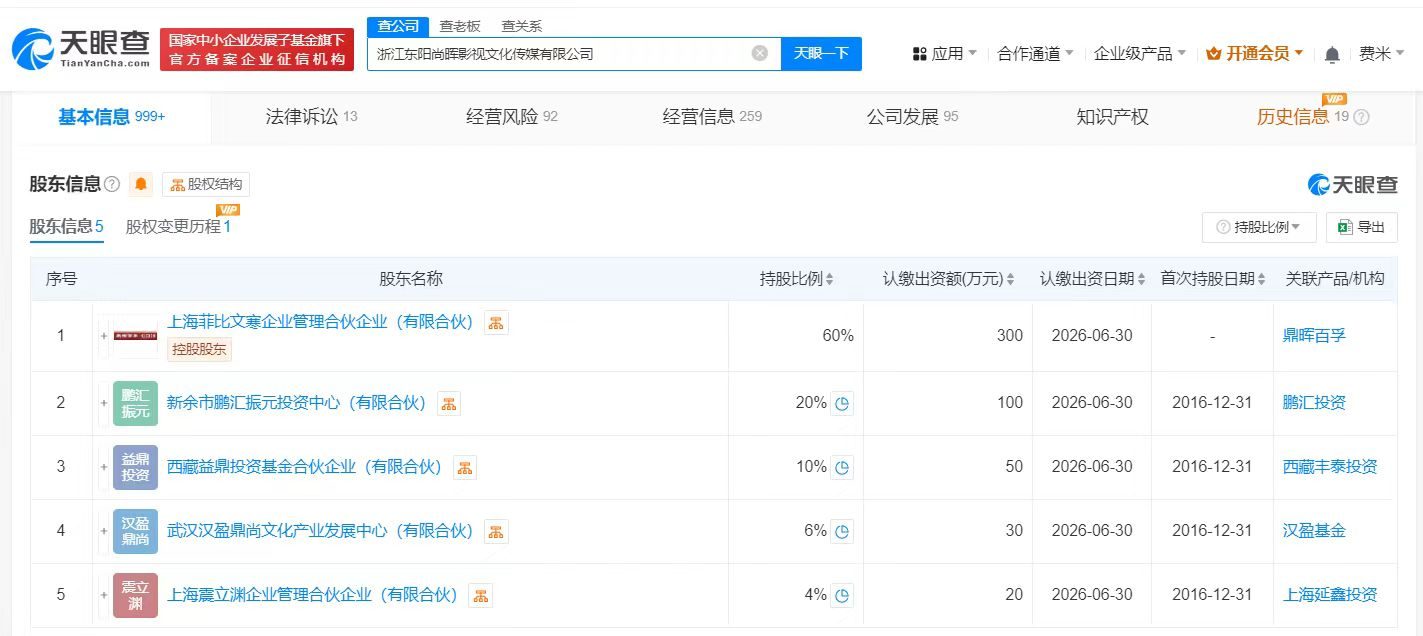Expand the 上海震立渊 shareholder row
This screenshot has width=1423, height=636.
click(x=103, y=594)
